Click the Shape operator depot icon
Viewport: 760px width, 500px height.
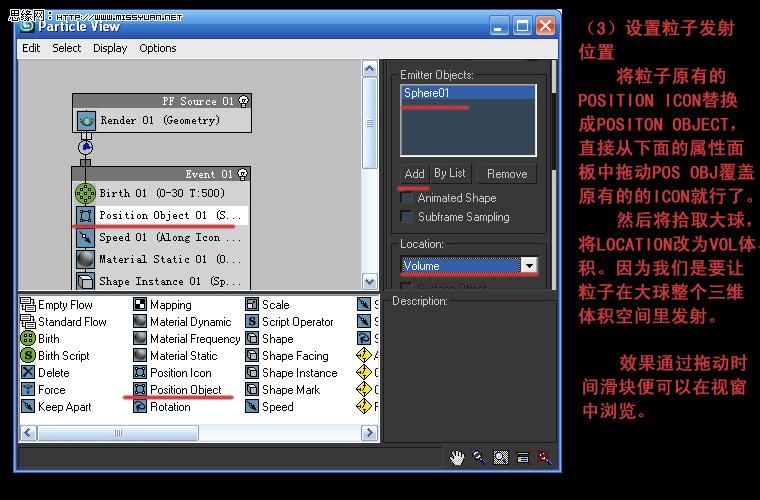pos(252,339)
